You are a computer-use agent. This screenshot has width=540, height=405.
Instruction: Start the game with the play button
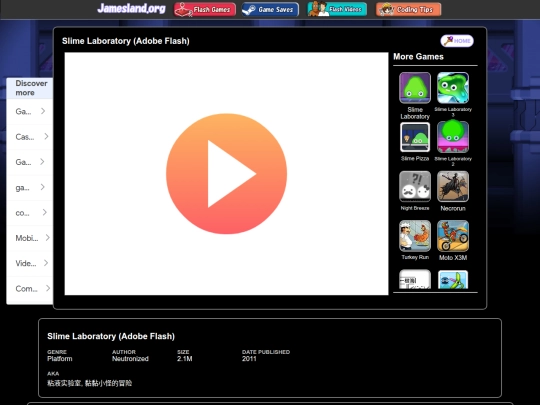[x=226, y=174]
